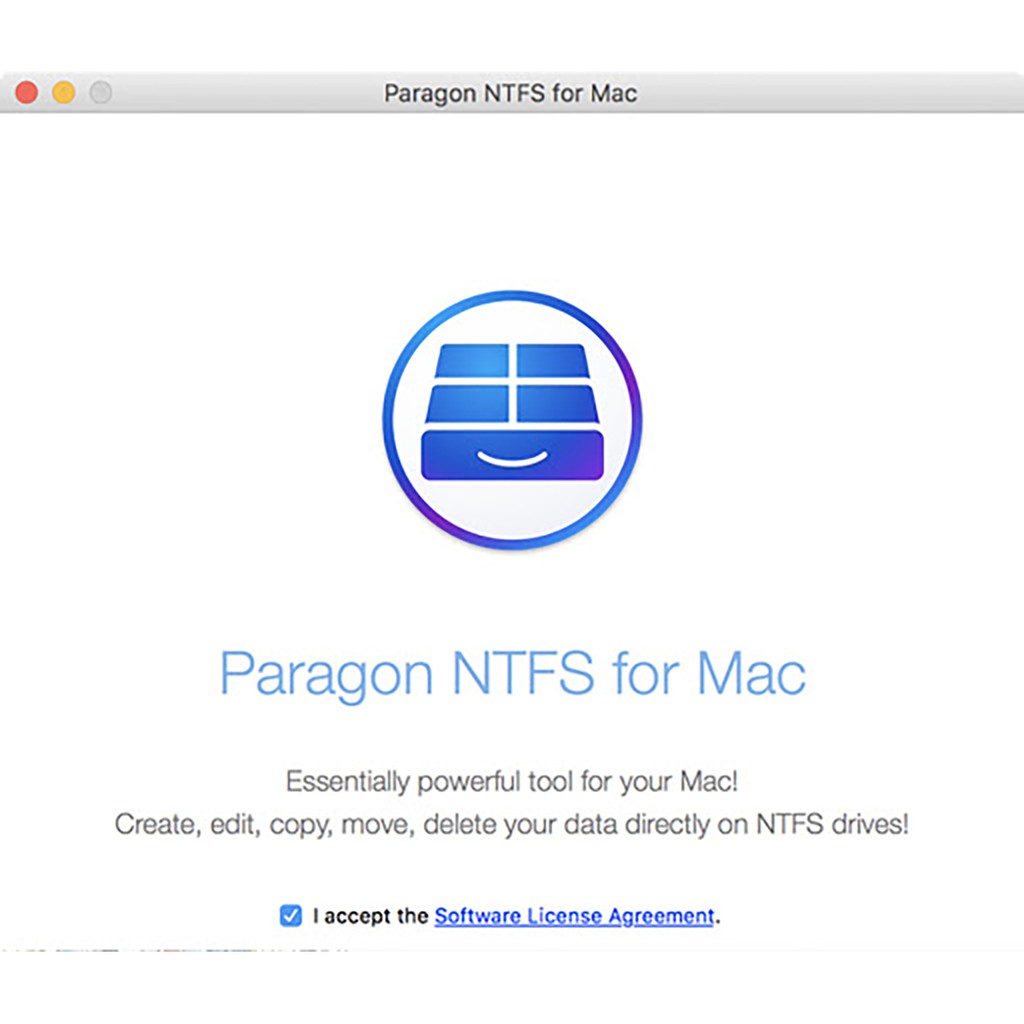Click the Paragon NTFS drive logo icon
This screenshot has height=1024, width=1024.
(513, 420)
